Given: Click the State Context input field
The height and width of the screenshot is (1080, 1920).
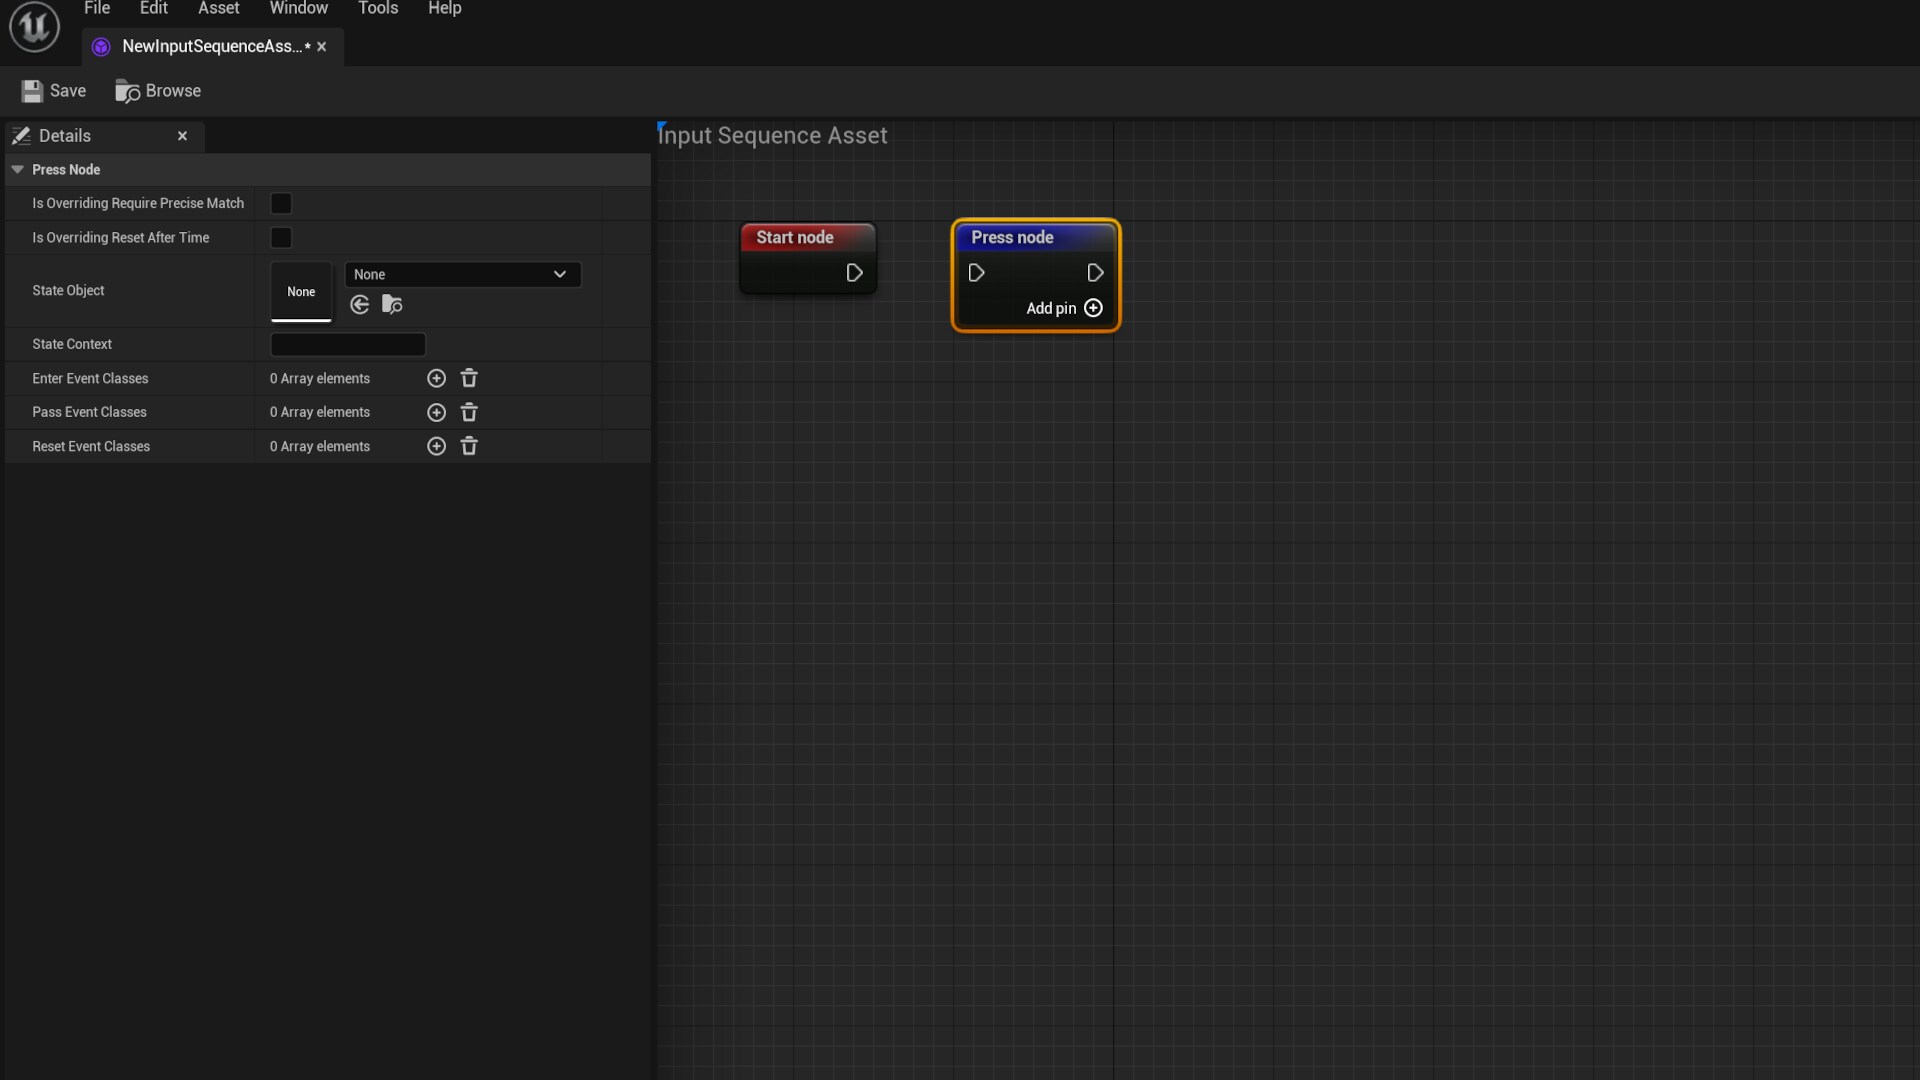Looking at the screenshot, I should [347, 344].
